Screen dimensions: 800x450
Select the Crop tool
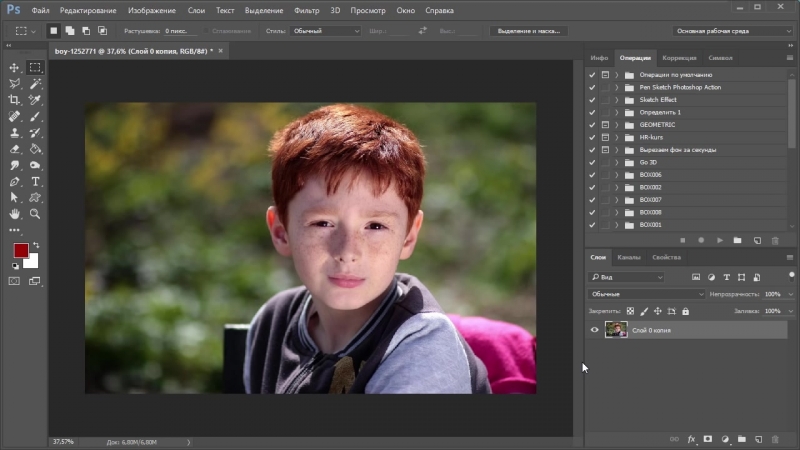pyautogui.click(x=14, y=100)
